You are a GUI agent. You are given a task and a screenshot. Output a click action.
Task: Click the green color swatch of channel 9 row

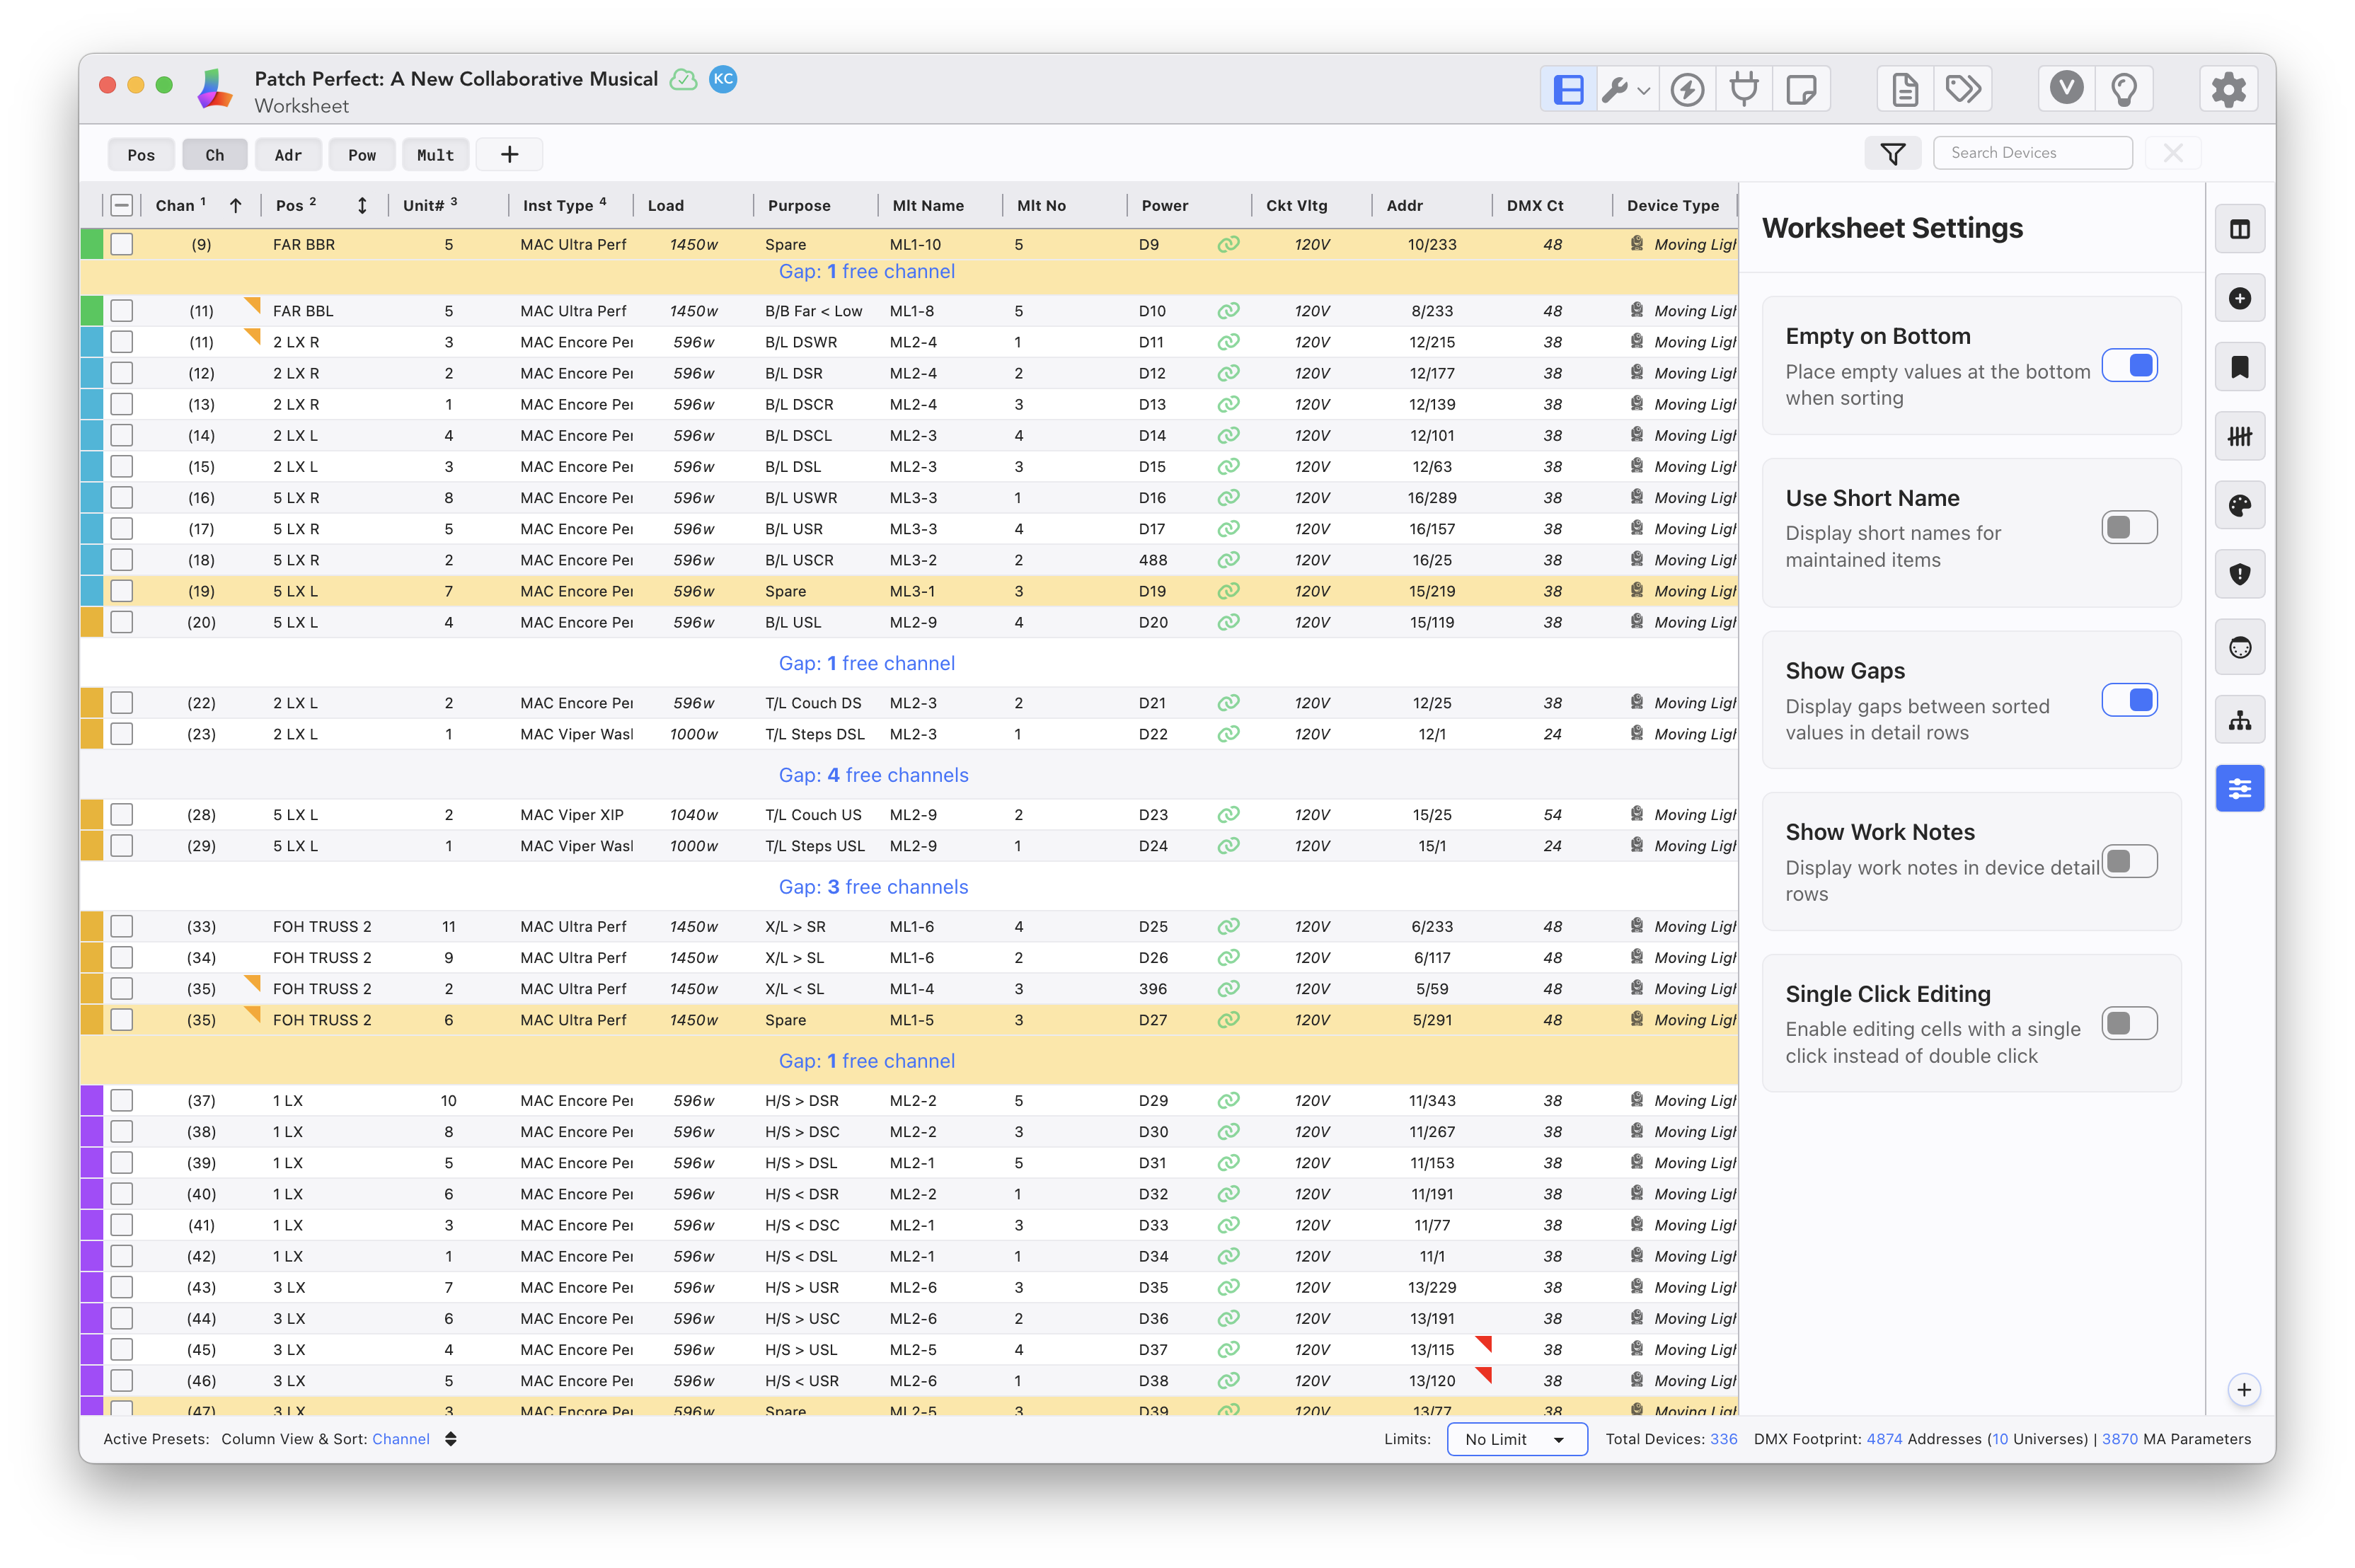pos(92,244)
